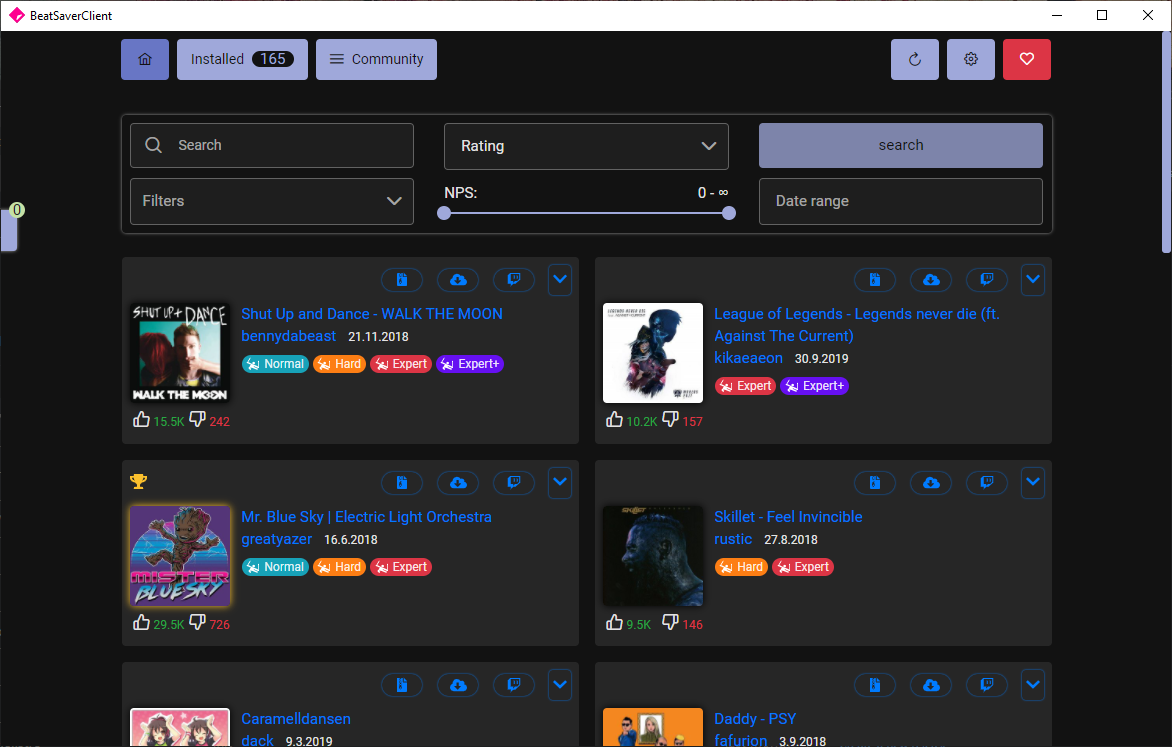Screen dimensions: 1172x747
Task: Click the search button
Action: (901, 145)
